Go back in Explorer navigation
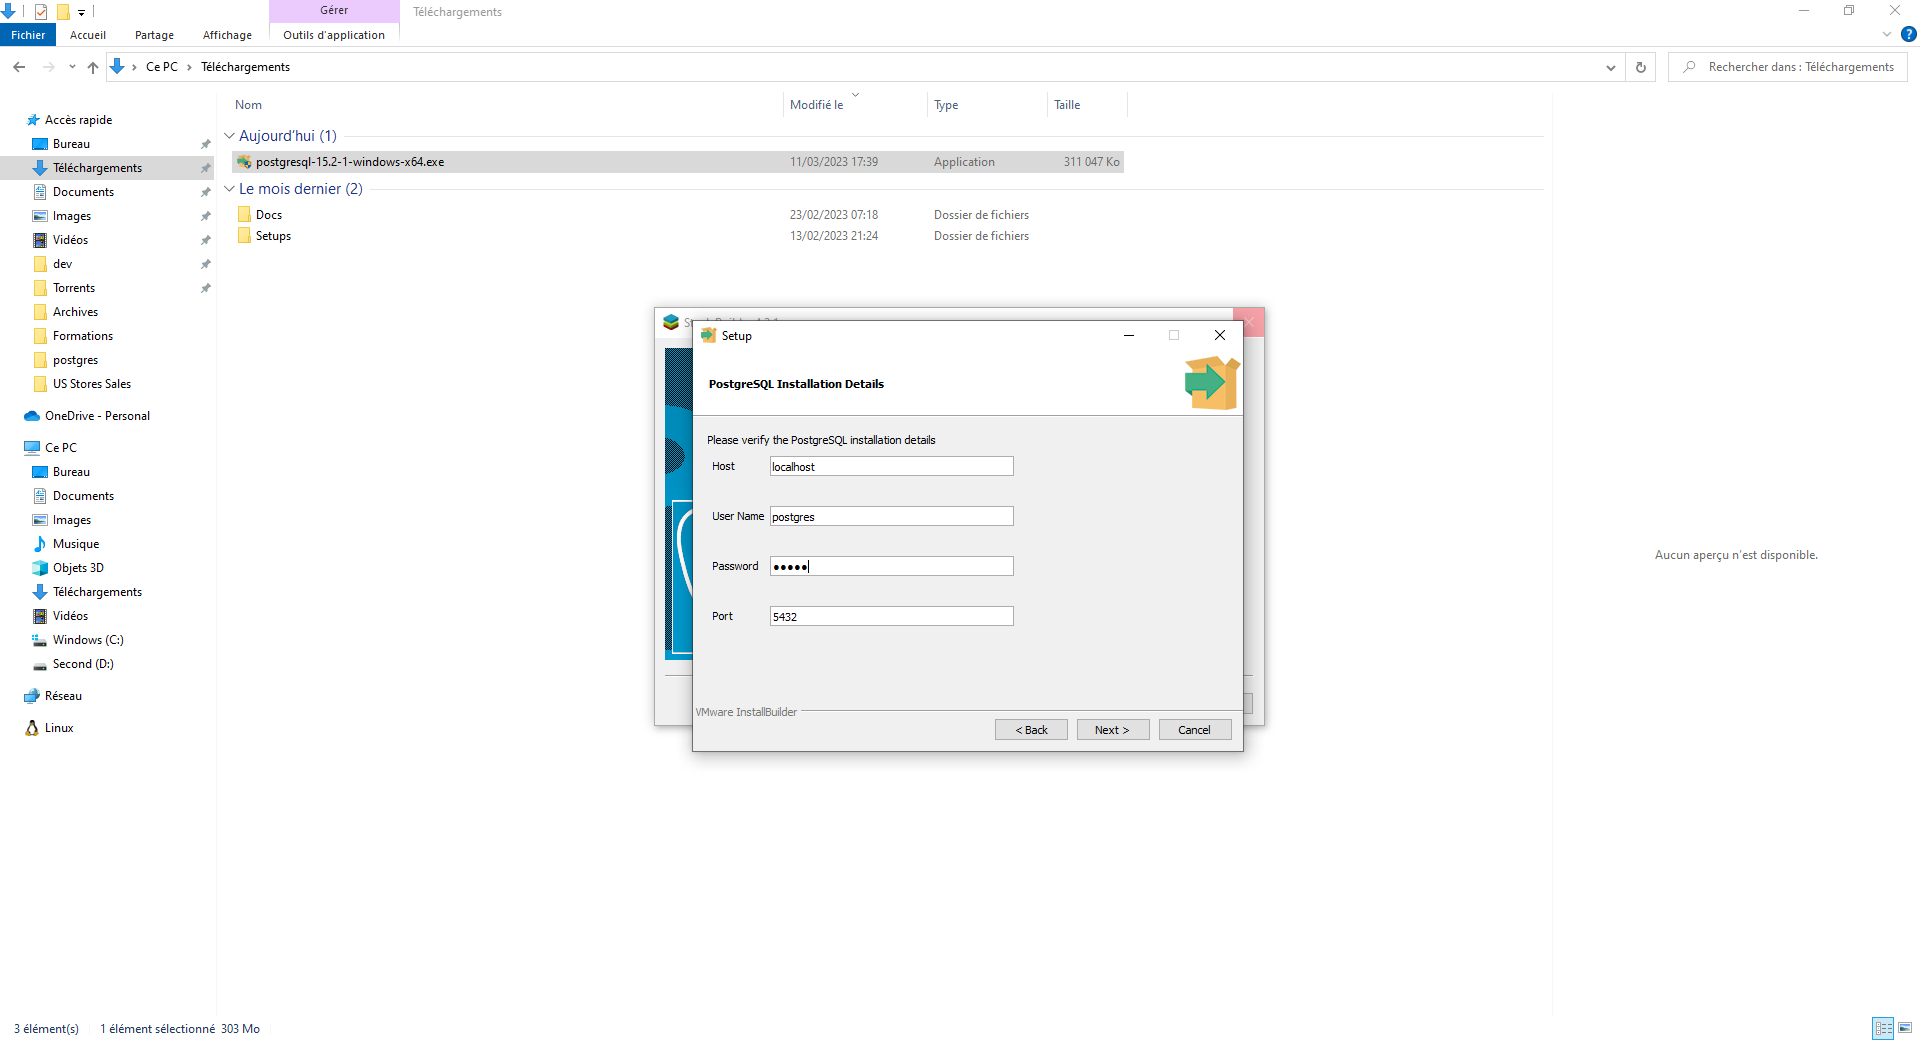The height and width of the screenshot is (1040, 1920). point(19,67)
